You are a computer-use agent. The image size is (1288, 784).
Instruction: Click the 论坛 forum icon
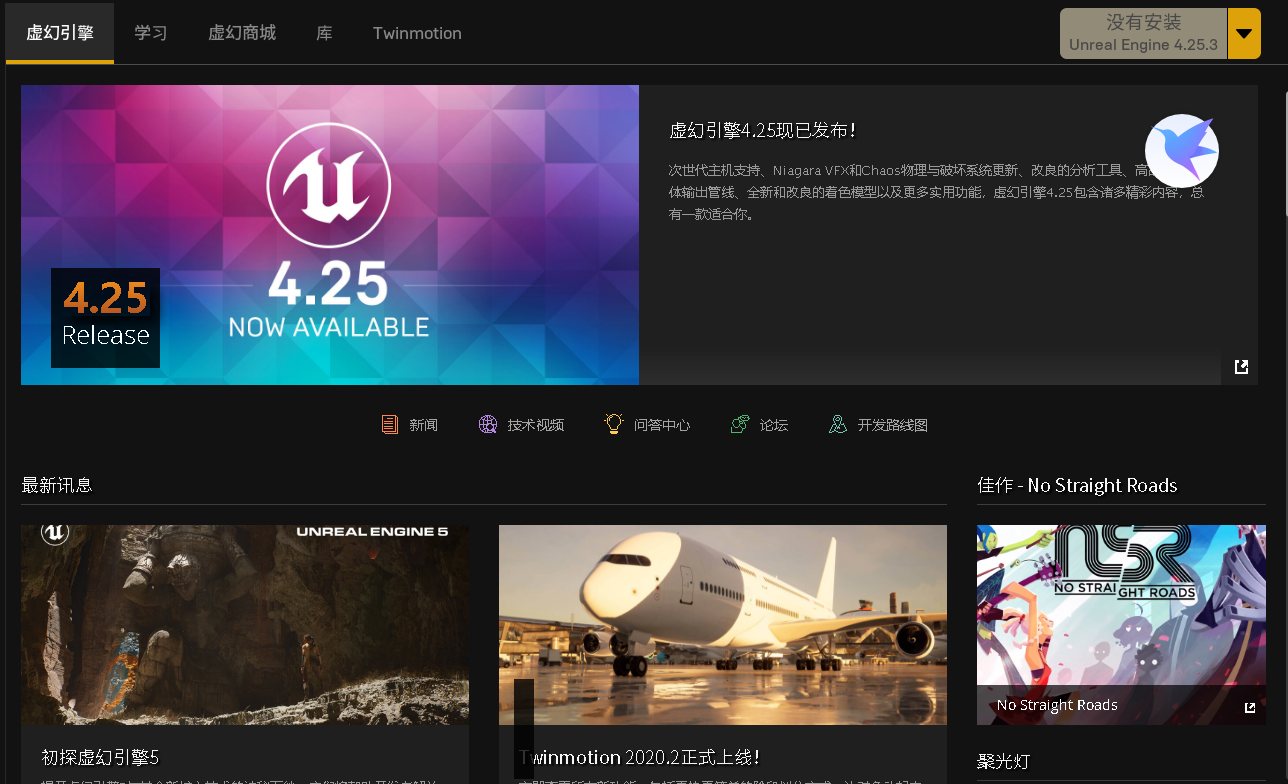(x=740, y=425)
